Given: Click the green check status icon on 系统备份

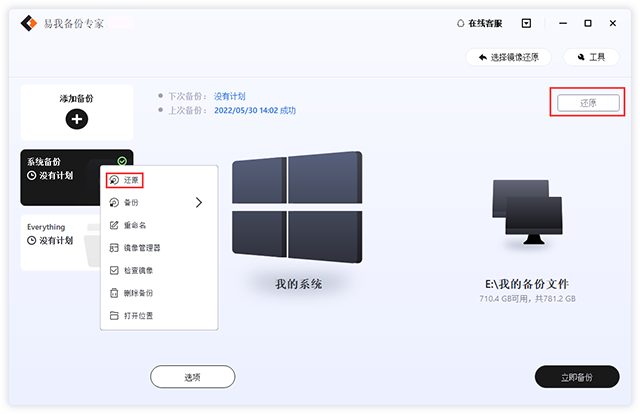Looking at the screenshot, I should pos(122,161).
